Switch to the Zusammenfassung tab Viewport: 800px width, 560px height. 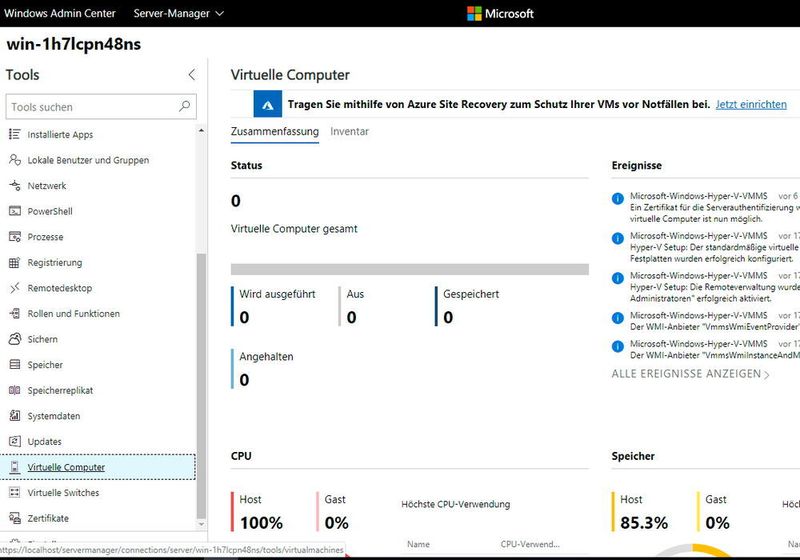pos(274,132)
